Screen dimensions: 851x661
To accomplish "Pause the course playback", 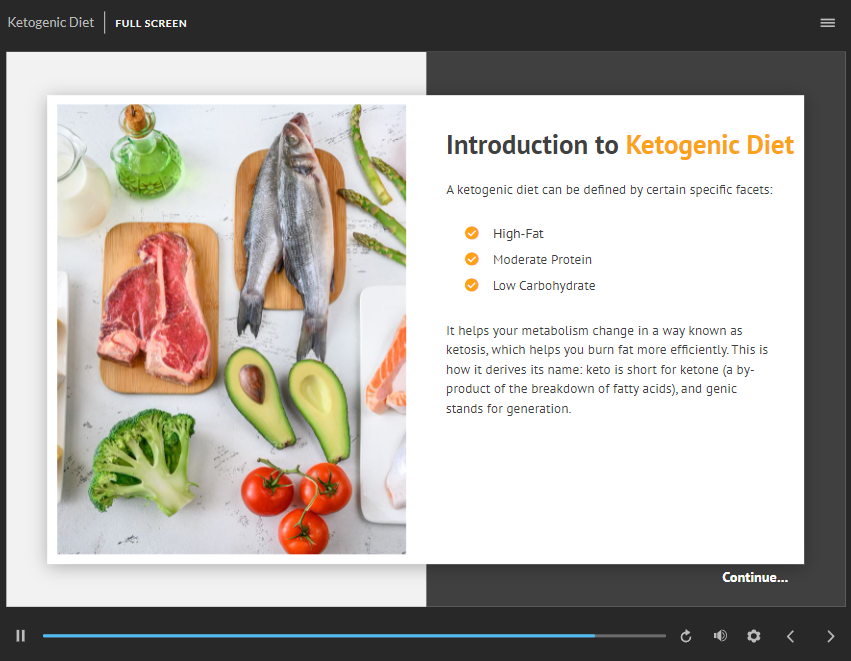I will 21,635.
